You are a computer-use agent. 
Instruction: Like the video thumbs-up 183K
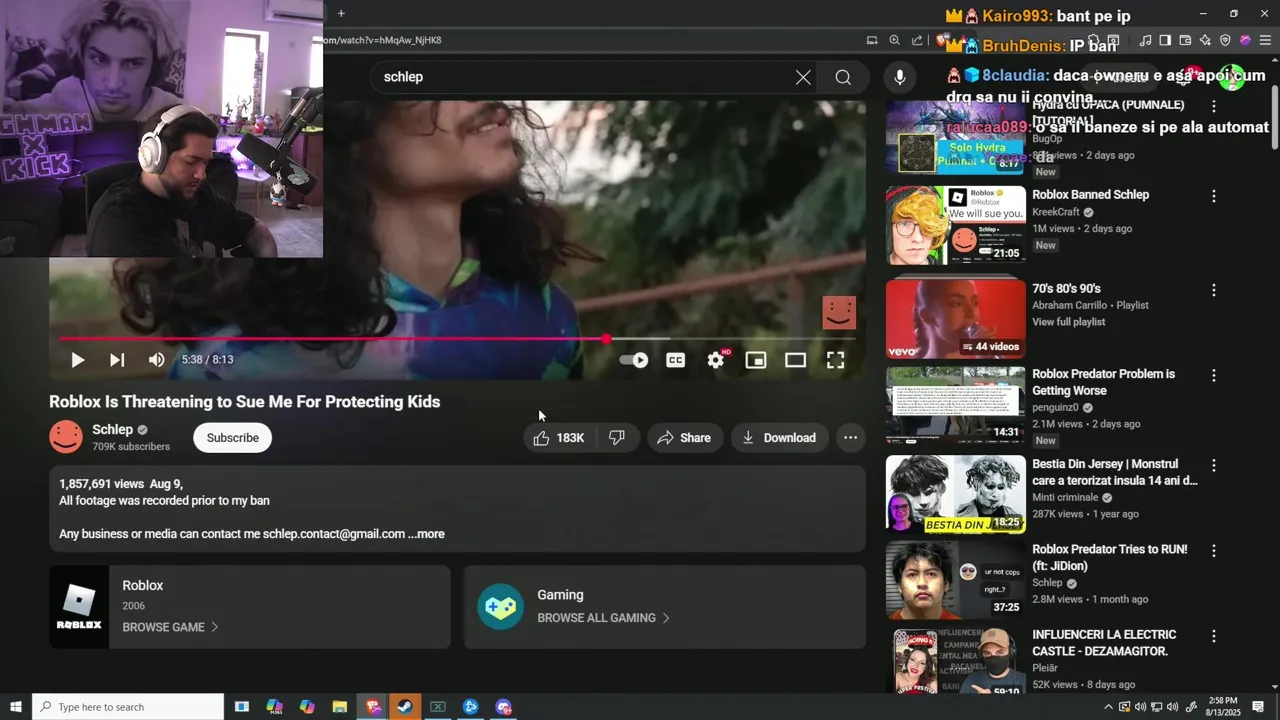click(x=559, y=438)
